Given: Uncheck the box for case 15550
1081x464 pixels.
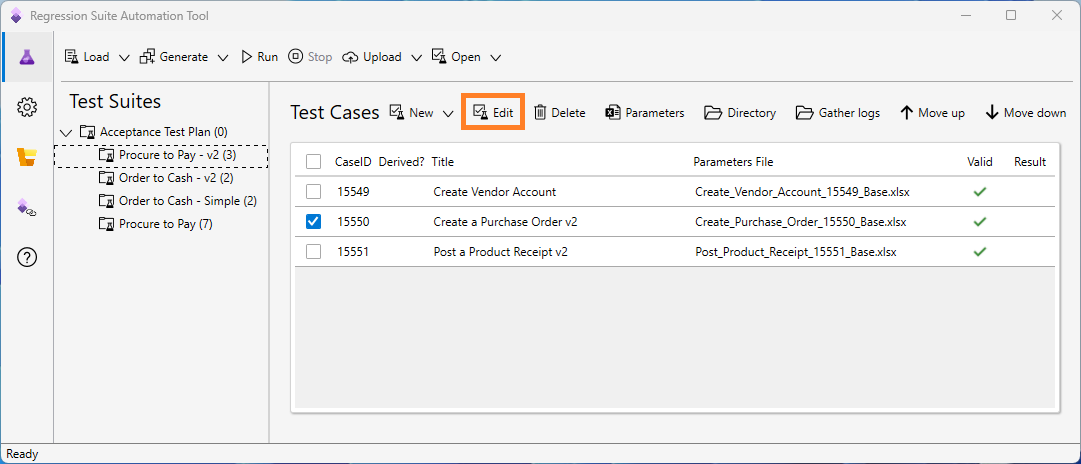Looking at the screenshot, I should 314,222.
